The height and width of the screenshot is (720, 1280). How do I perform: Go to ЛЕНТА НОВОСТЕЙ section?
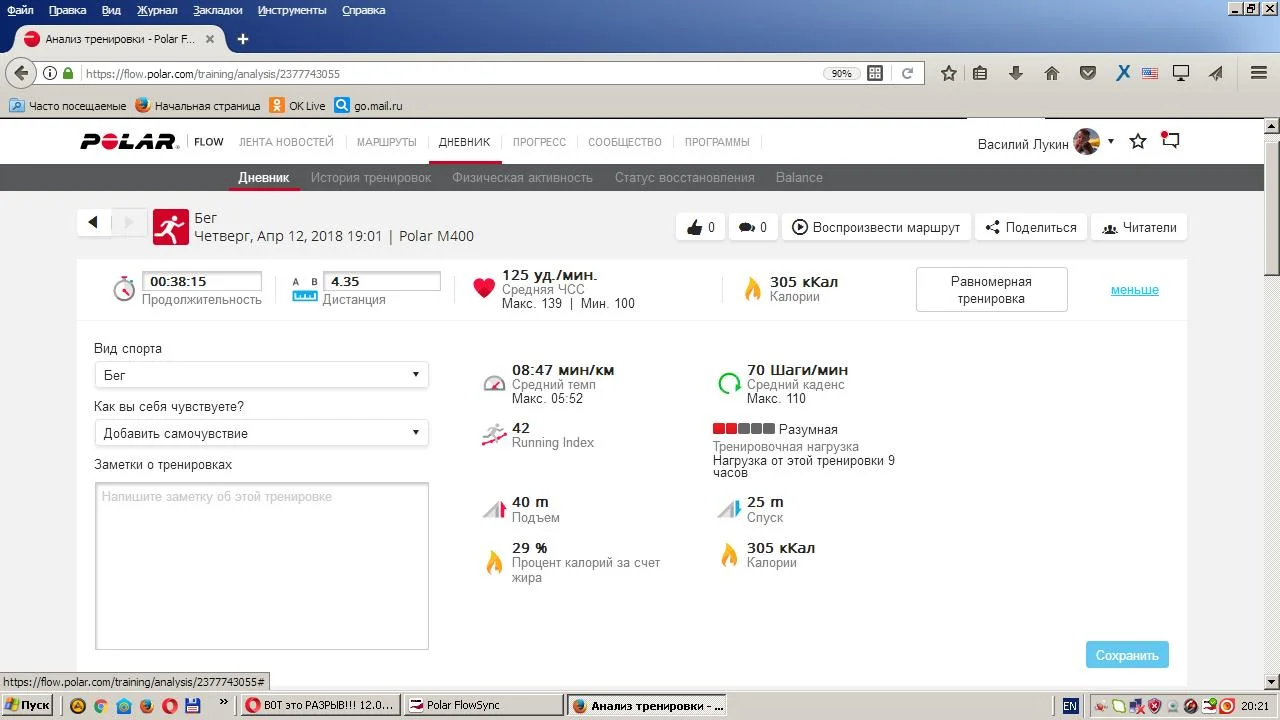coord(286,142)
